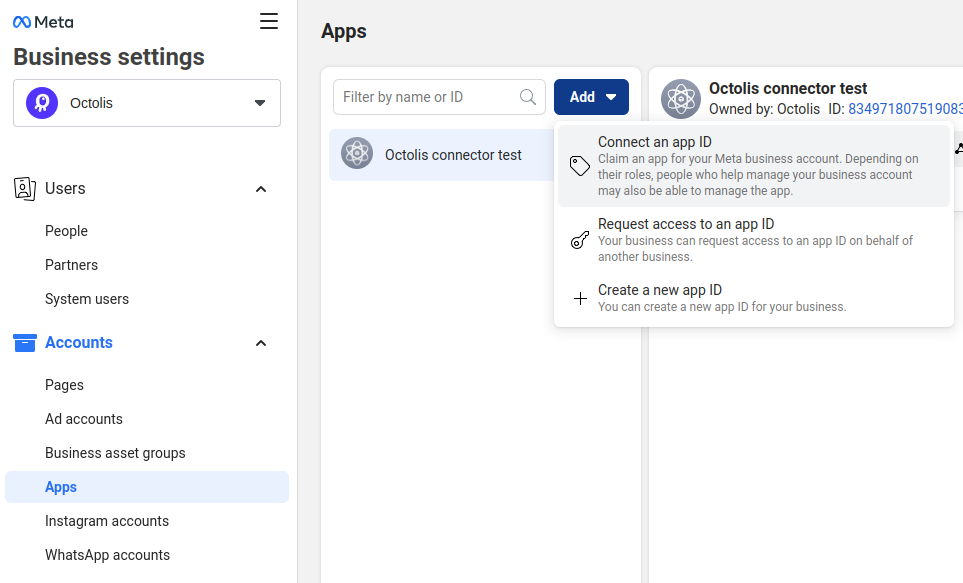Click the app ID number link
This screenshot has height=583, width=963.
coord(905,109)
